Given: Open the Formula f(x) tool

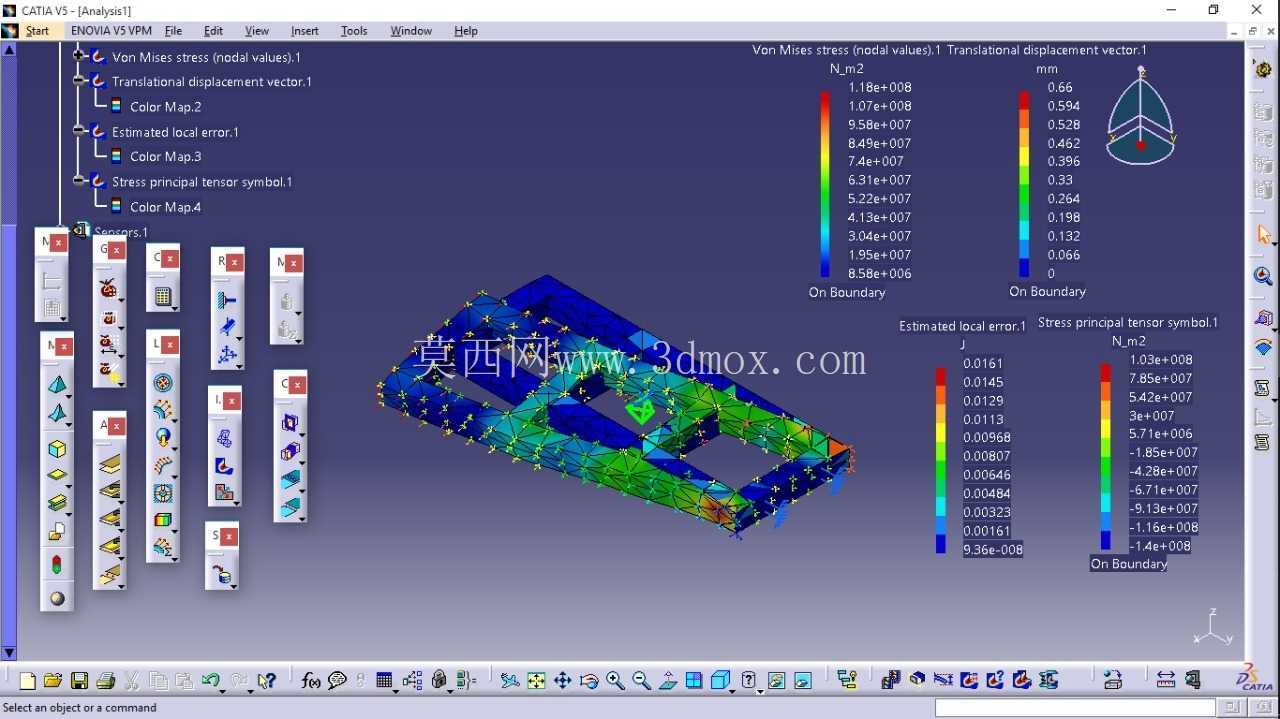Looking at the screenshot, I should pos(311,681).
